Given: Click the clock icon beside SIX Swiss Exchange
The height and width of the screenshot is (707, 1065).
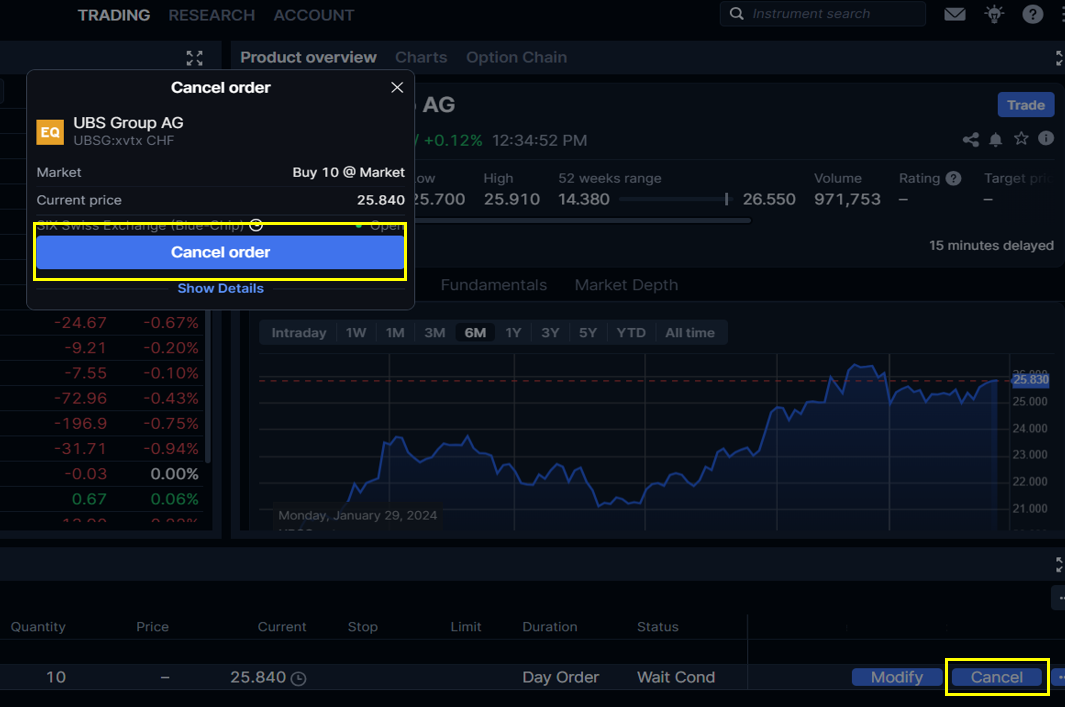Looking at the screenshot, I should pyautogui.click(x=256, y=225).
